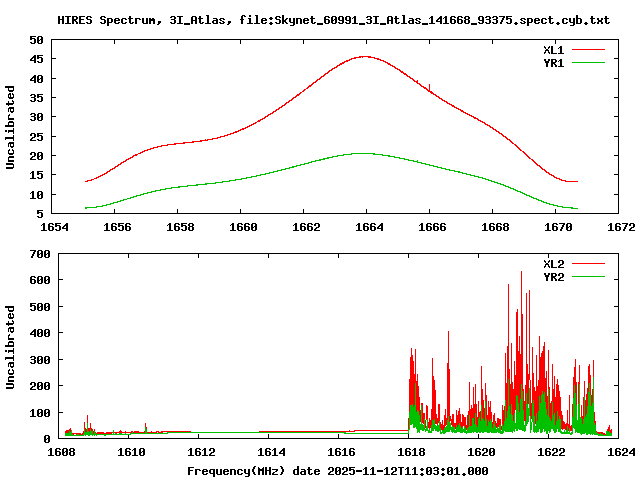Click the red XL1 legend line sample

tap(589, 48)
